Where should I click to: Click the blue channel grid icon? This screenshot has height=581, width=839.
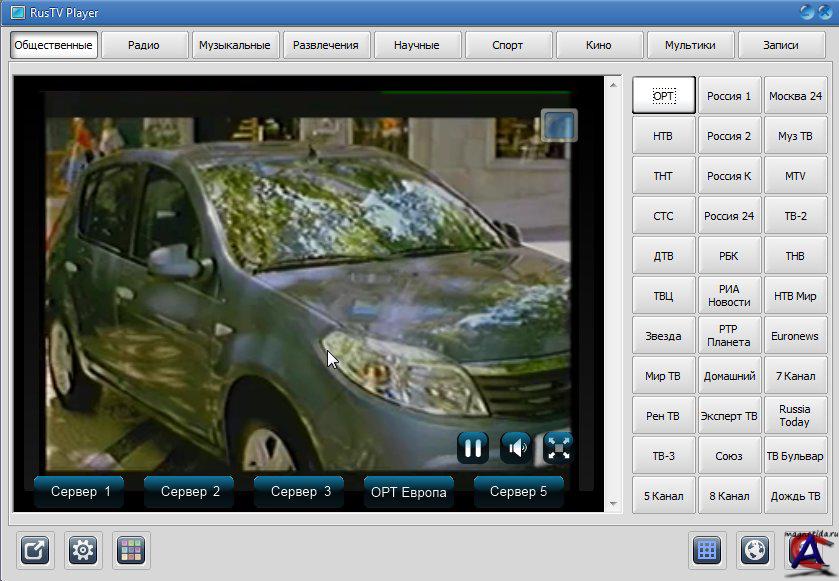(707, 549)
